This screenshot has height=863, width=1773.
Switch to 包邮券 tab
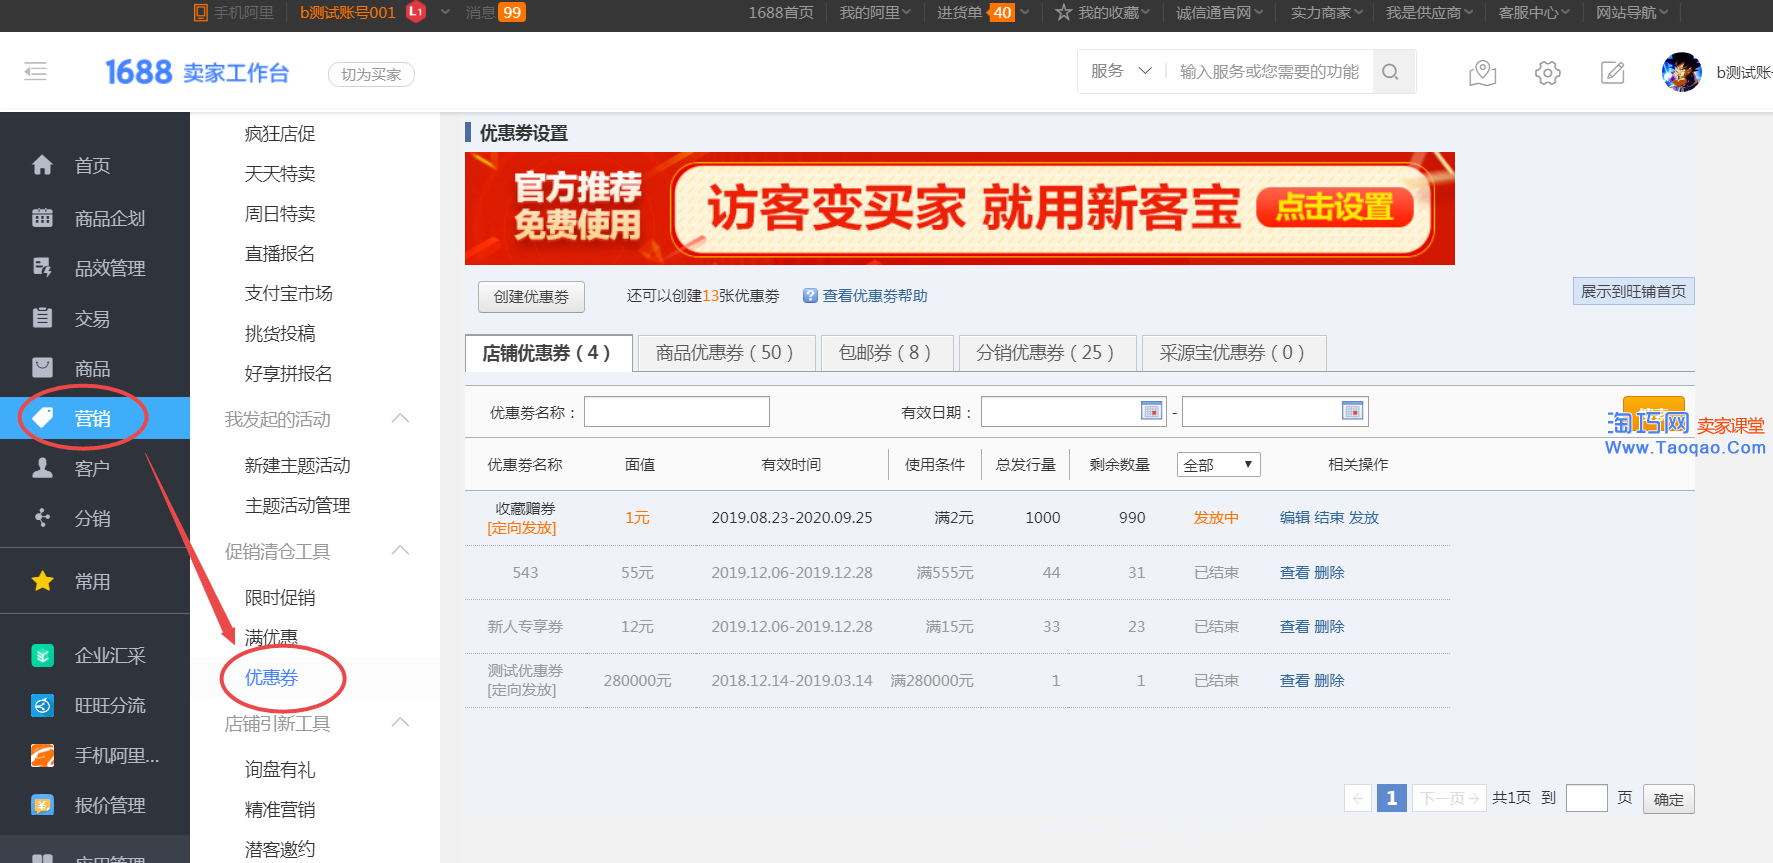[x=886, y=353]
